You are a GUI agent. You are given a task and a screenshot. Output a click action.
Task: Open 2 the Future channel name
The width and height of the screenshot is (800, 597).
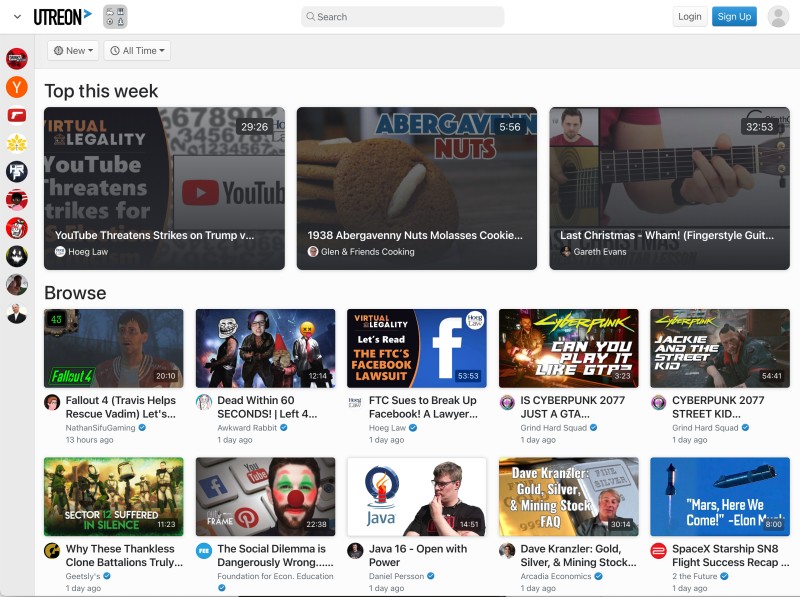pyautogui.click(x=694, y=576)
